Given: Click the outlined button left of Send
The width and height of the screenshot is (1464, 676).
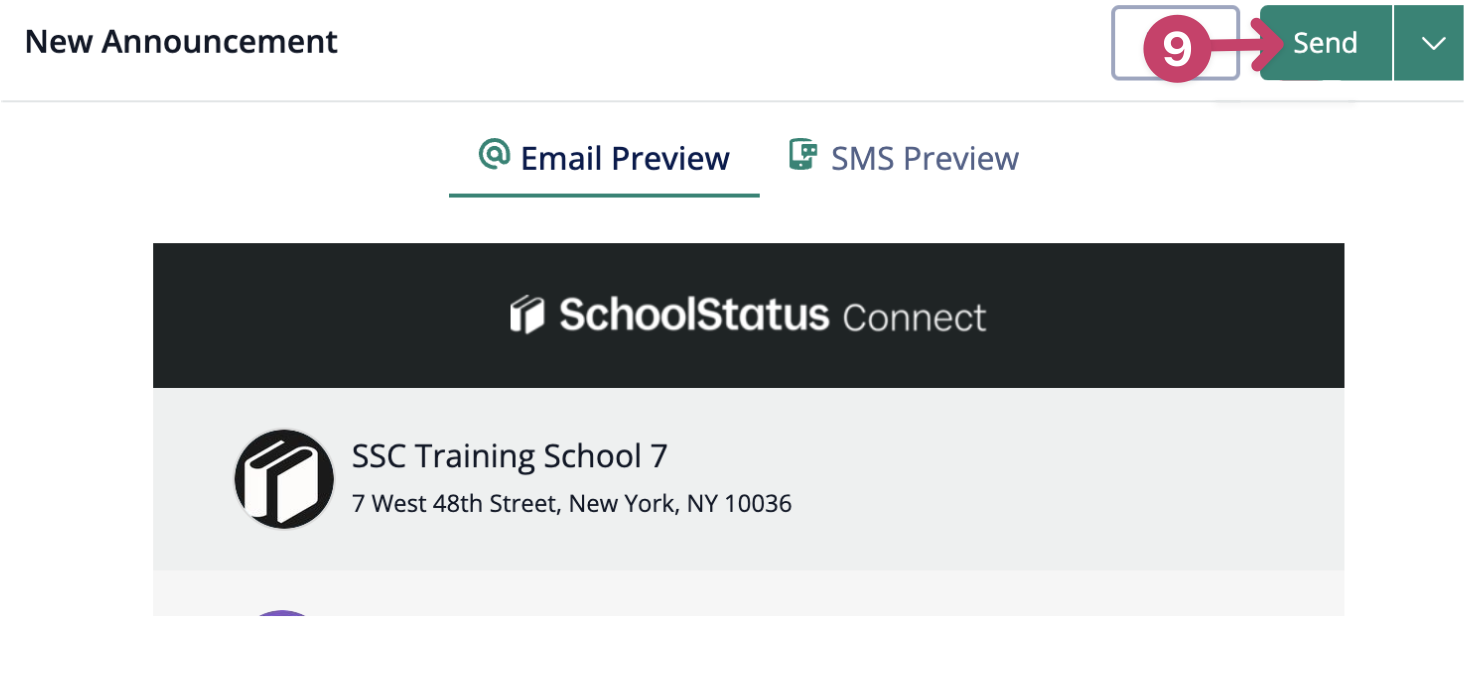Looking at the screenshot, I should [x=1176, y=43].
